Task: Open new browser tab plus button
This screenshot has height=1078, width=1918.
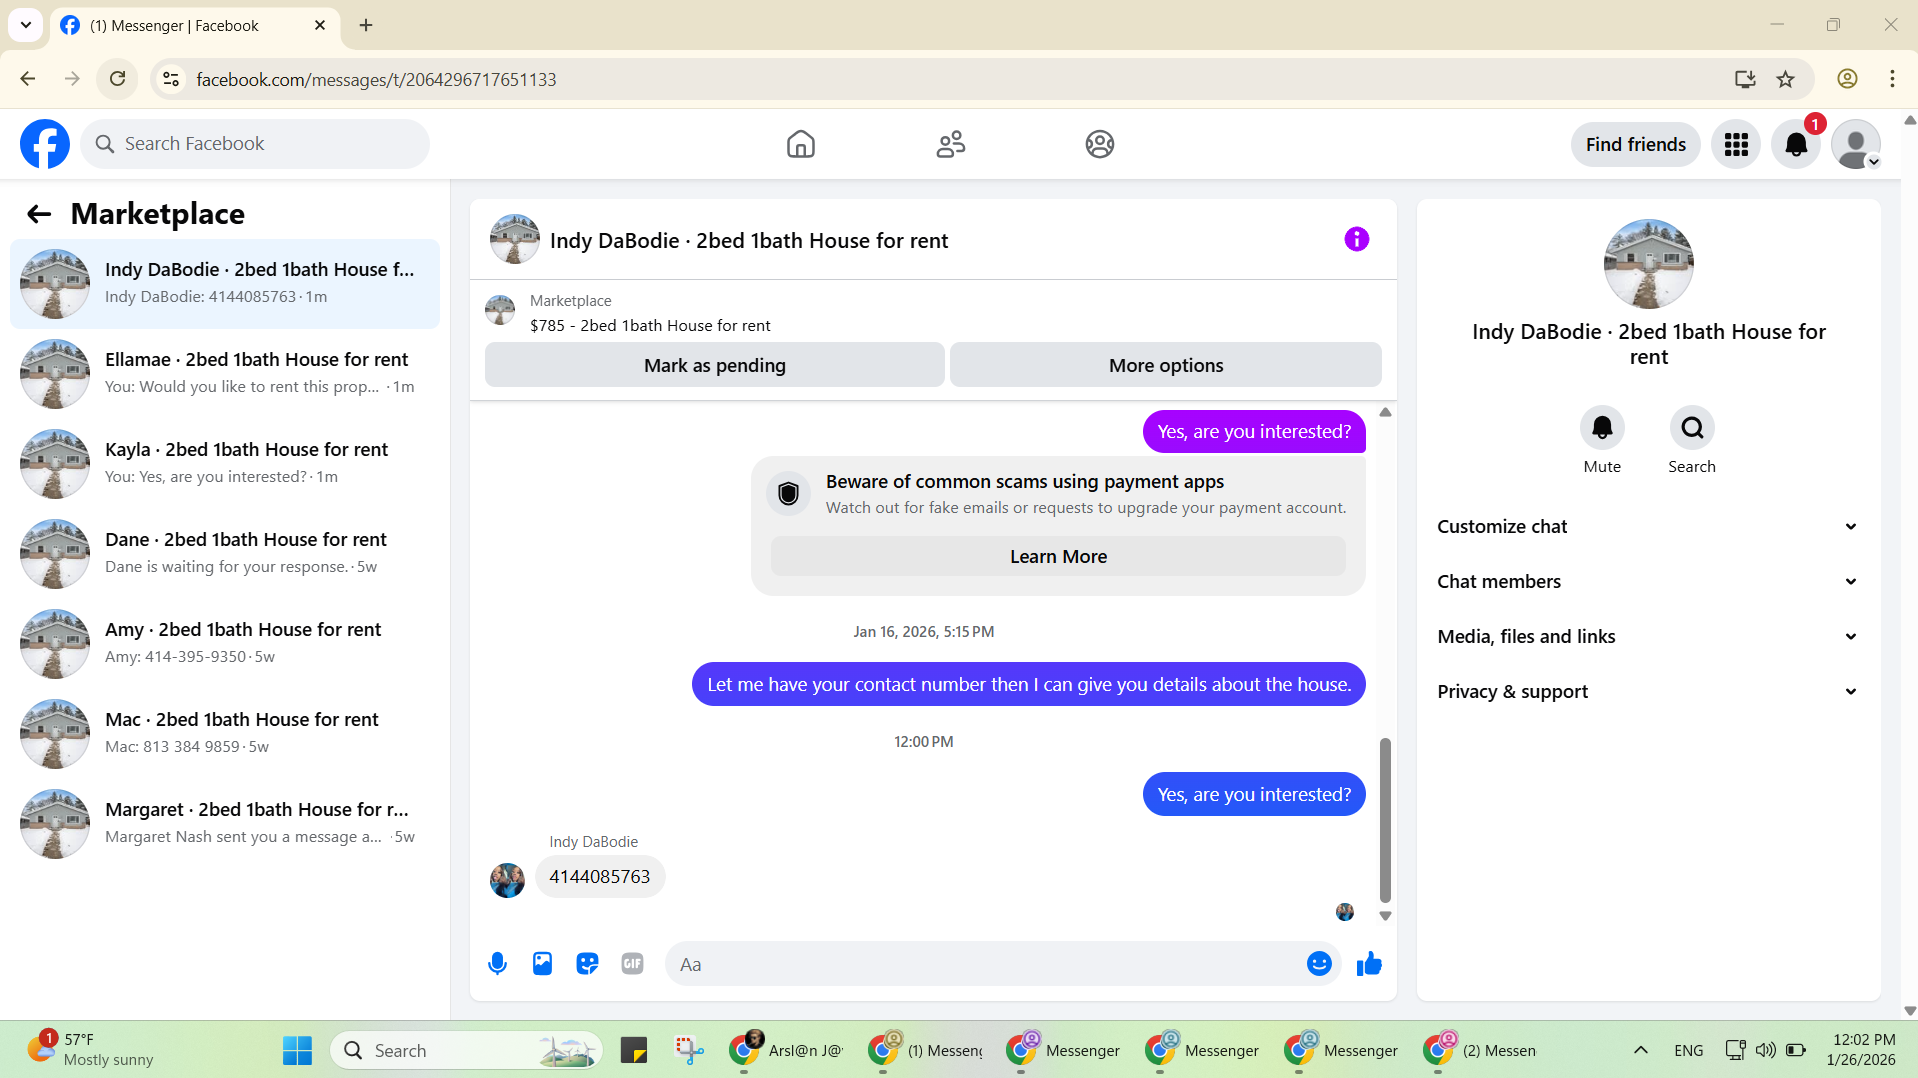Action: tap(366, 25)
